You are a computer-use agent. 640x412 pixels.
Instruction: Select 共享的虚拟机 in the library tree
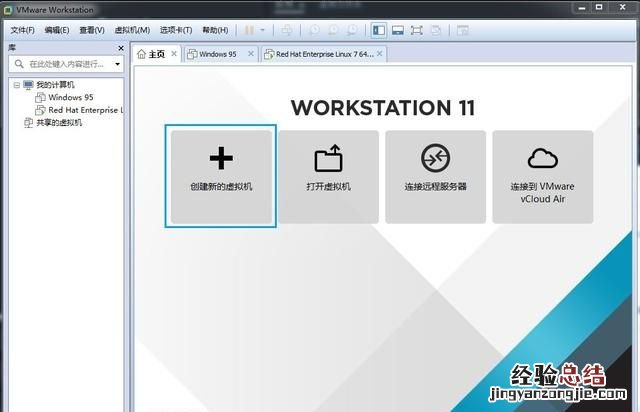59,123
